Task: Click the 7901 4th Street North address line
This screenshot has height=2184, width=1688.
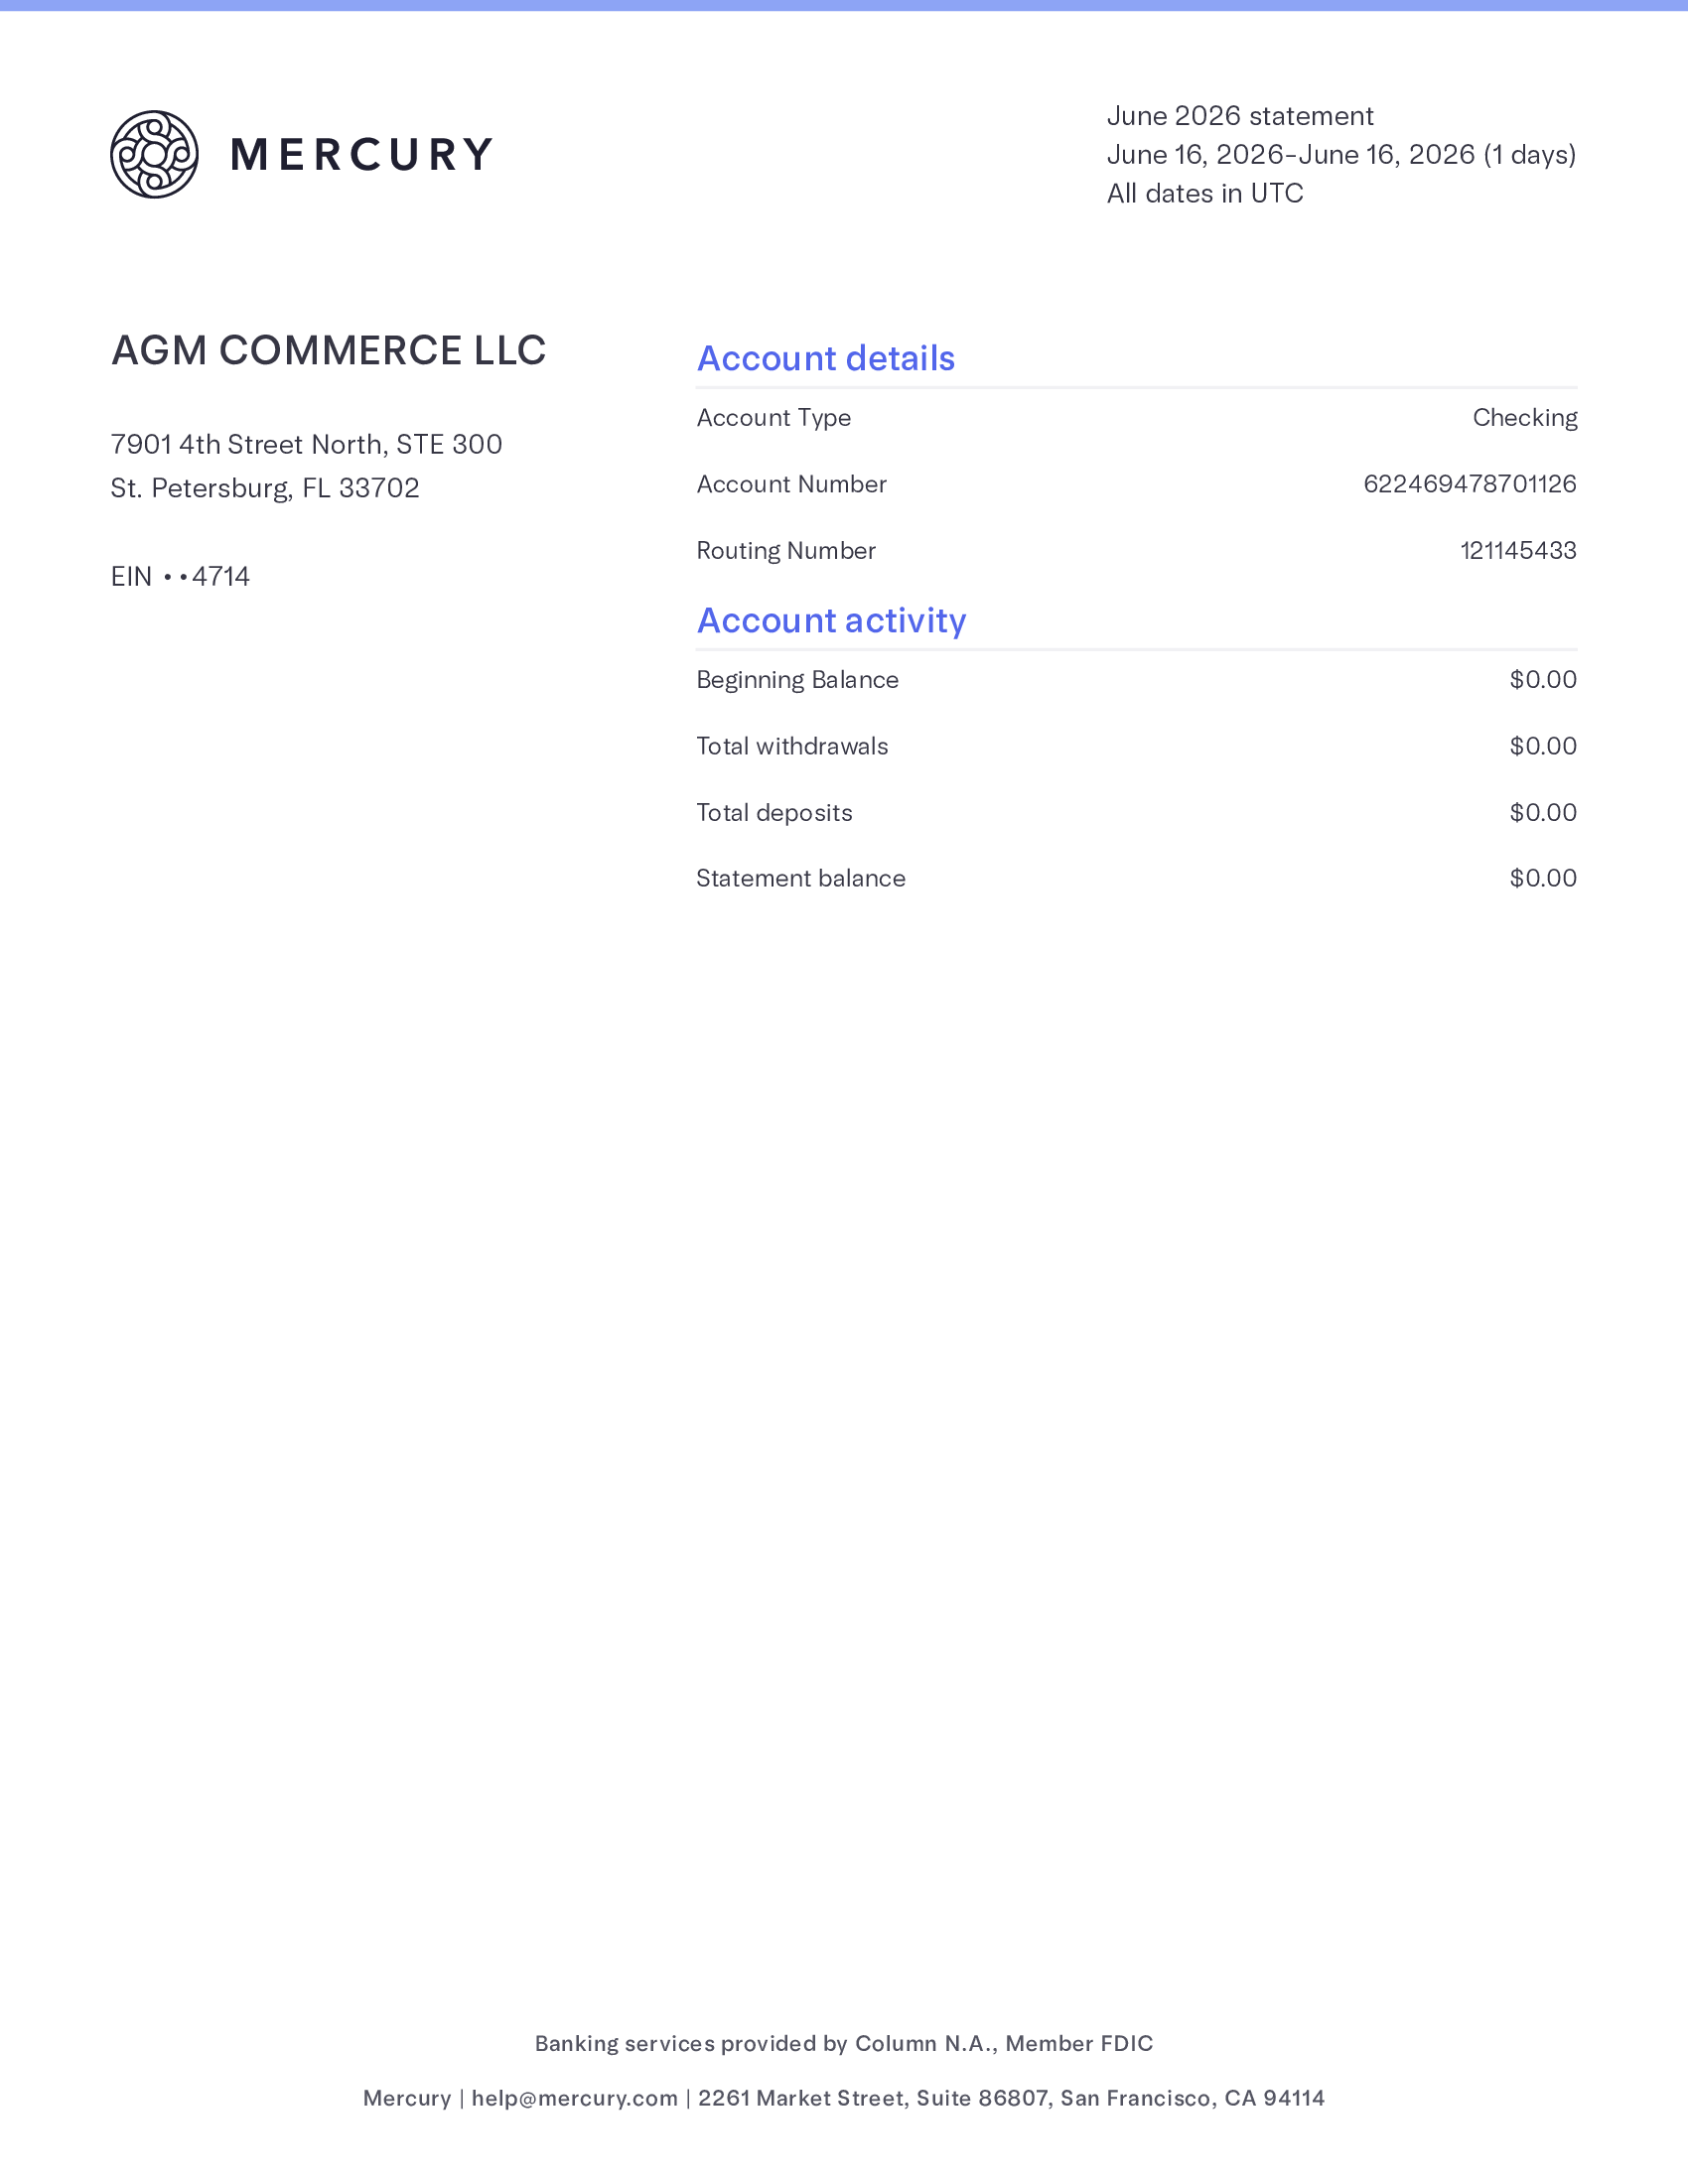Action: (306, 444)
